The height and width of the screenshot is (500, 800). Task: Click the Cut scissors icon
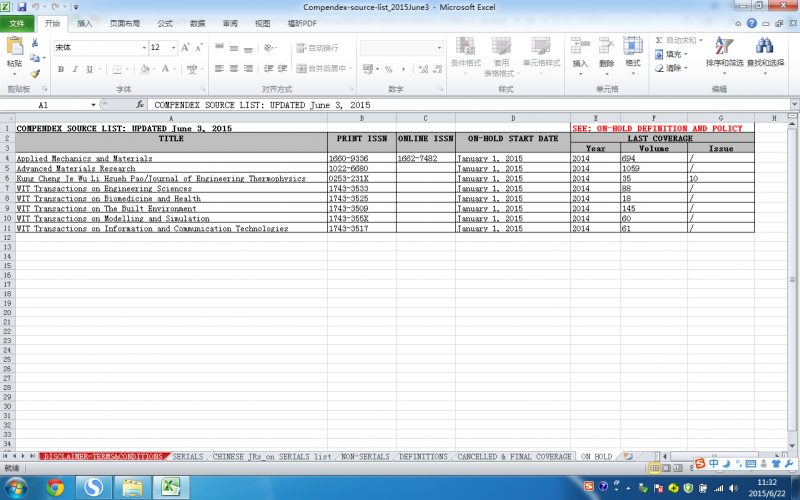tap(35, 43)
